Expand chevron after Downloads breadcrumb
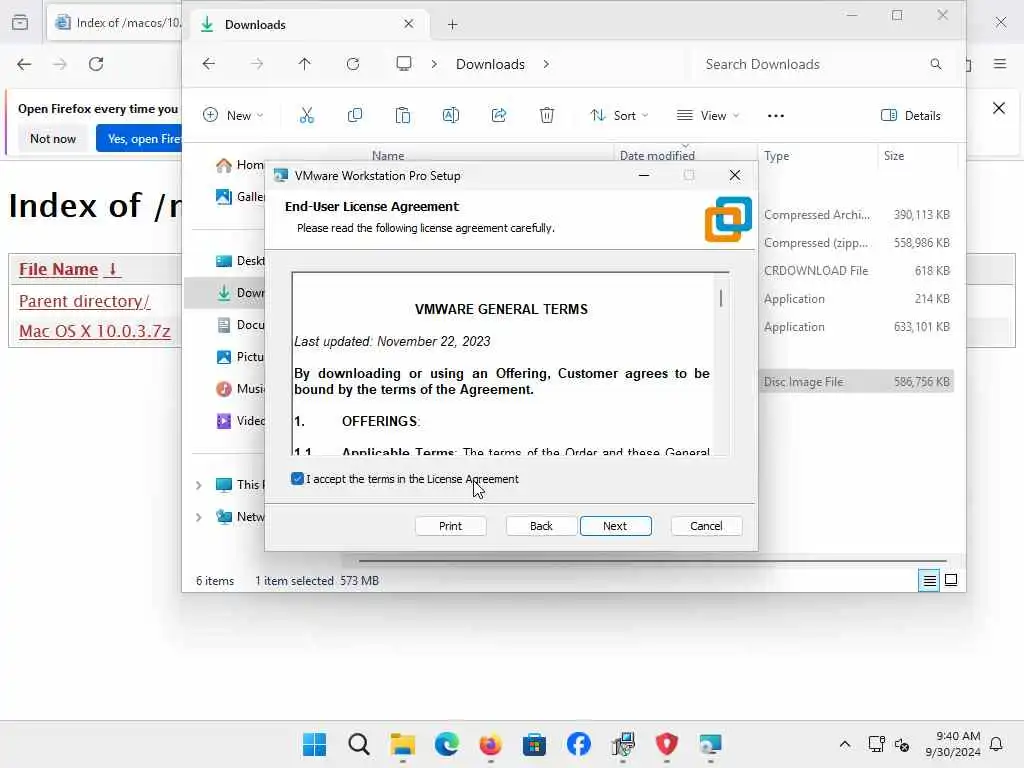1024x768 pixels. (546, 64)
